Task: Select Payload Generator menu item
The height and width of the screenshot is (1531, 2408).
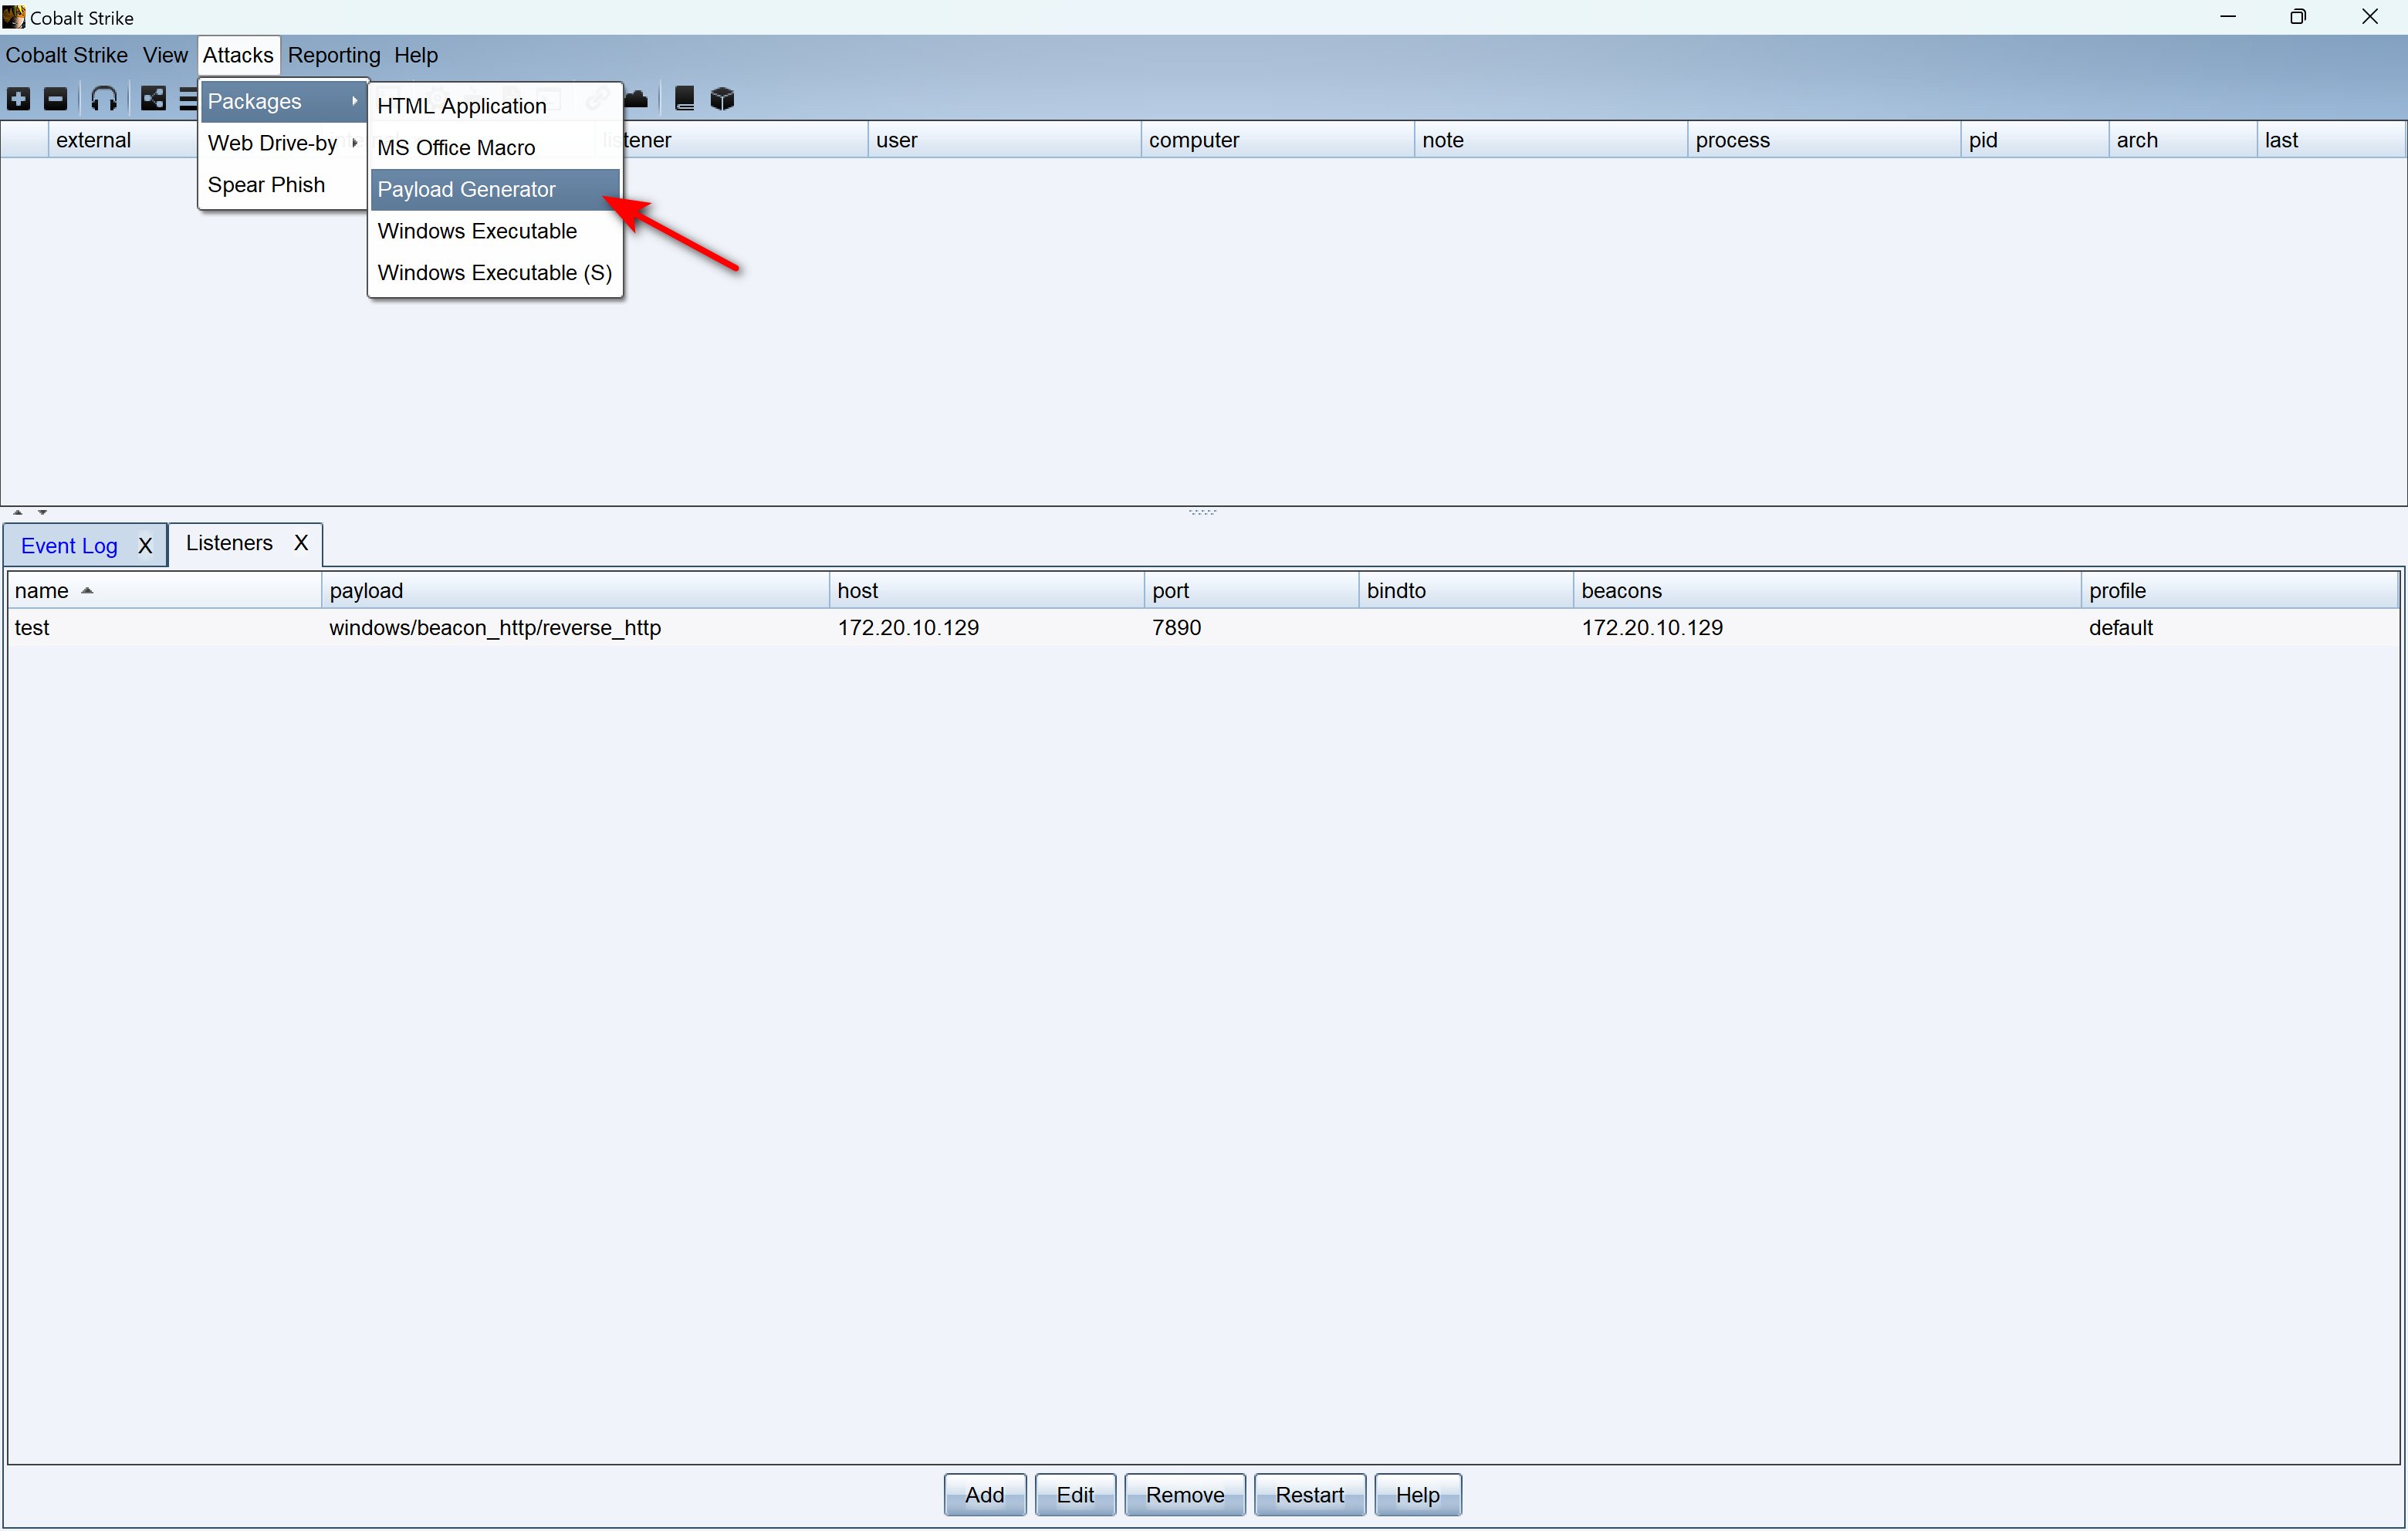Action: 466,189
